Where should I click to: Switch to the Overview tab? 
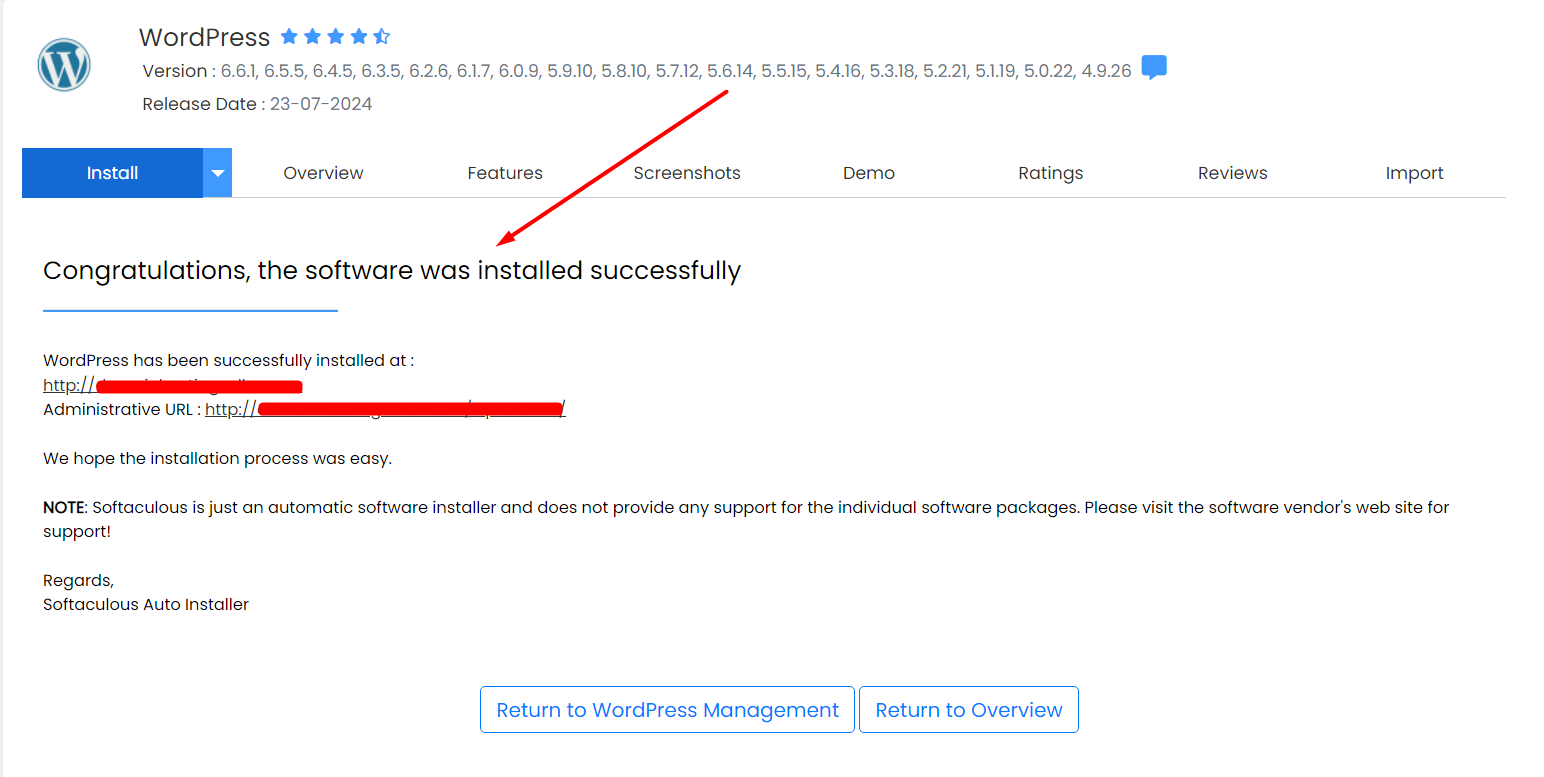323,173
